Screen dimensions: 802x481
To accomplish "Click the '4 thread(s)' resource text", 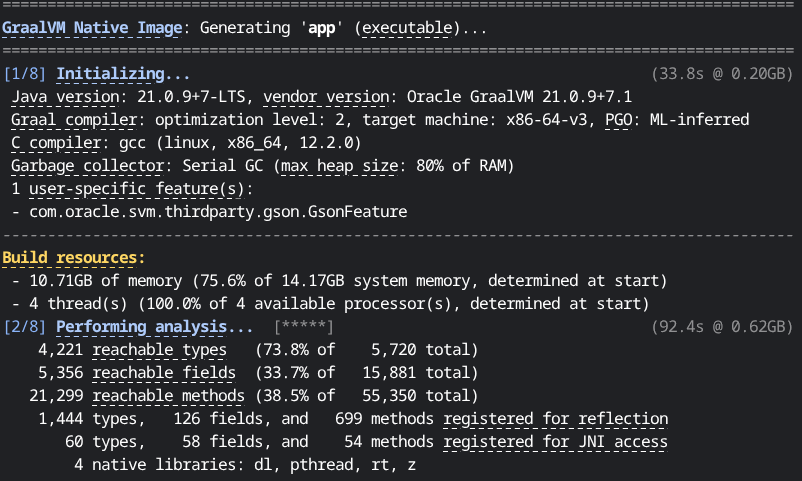I will 78,304.
